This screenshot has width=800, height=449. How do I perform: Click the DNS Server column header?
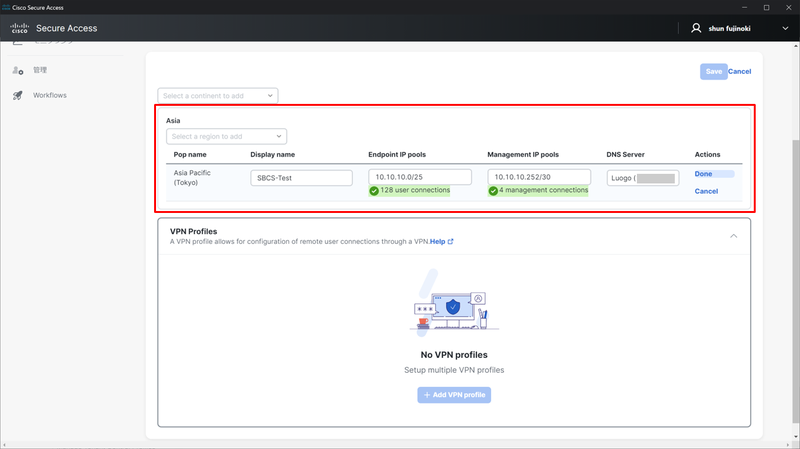[626, 155]
